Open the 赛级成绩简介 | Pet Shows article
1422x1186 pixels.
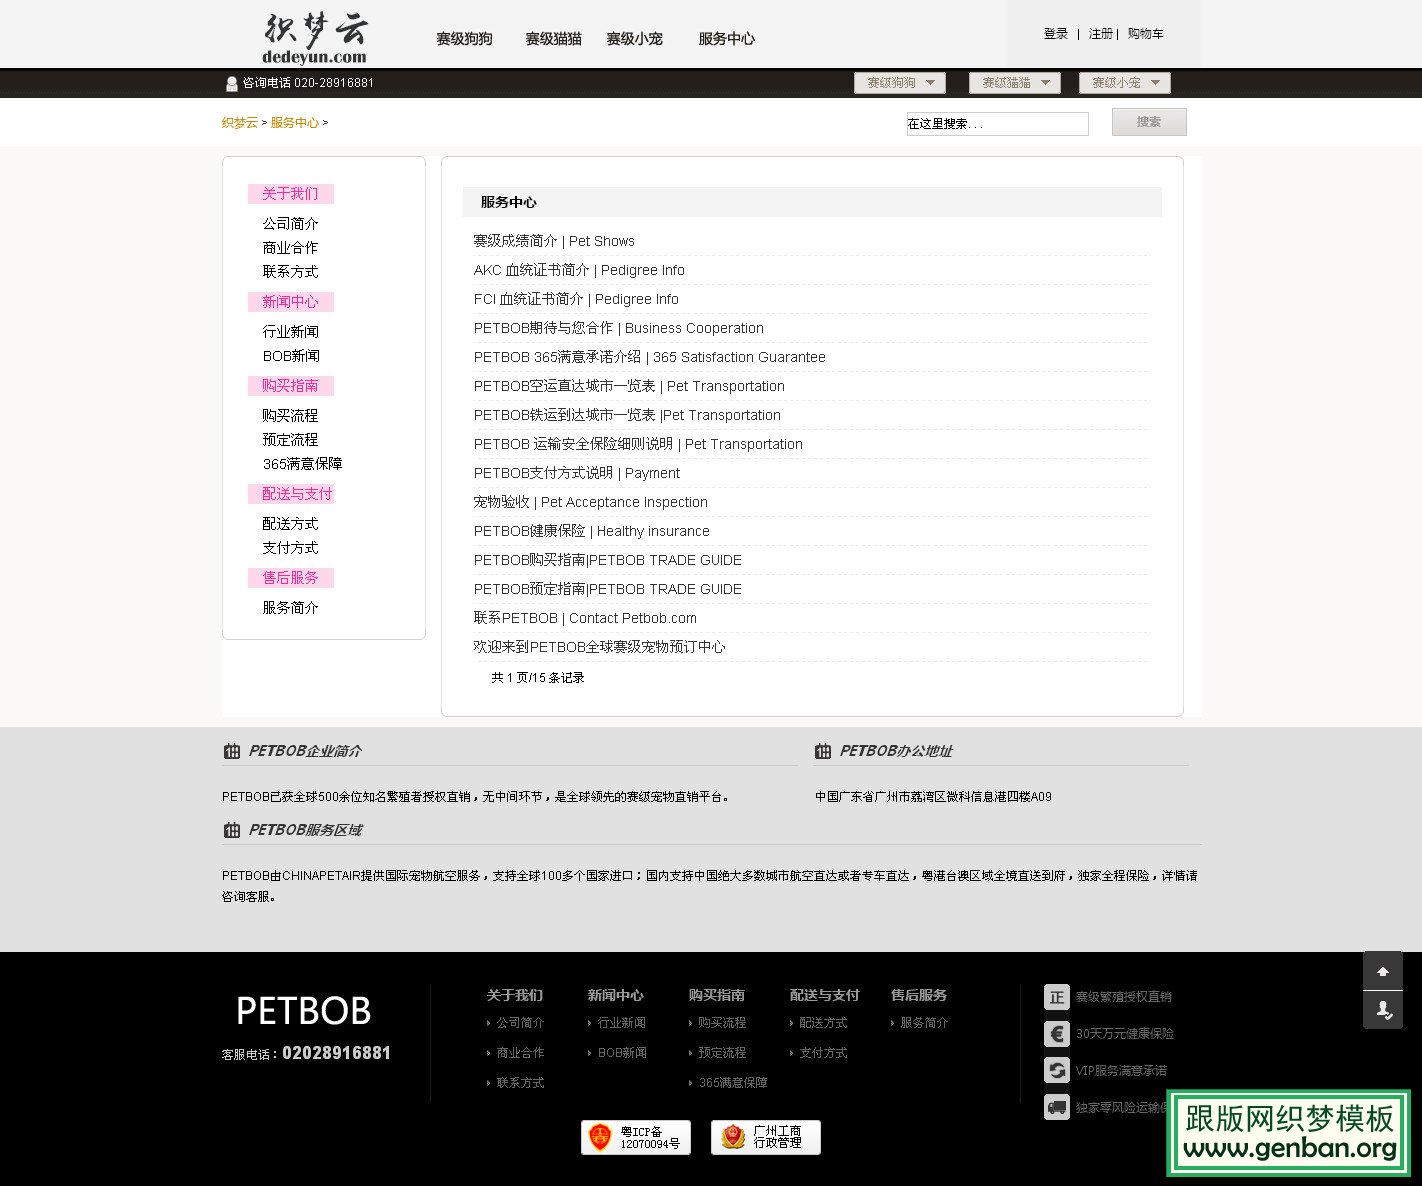554,241
